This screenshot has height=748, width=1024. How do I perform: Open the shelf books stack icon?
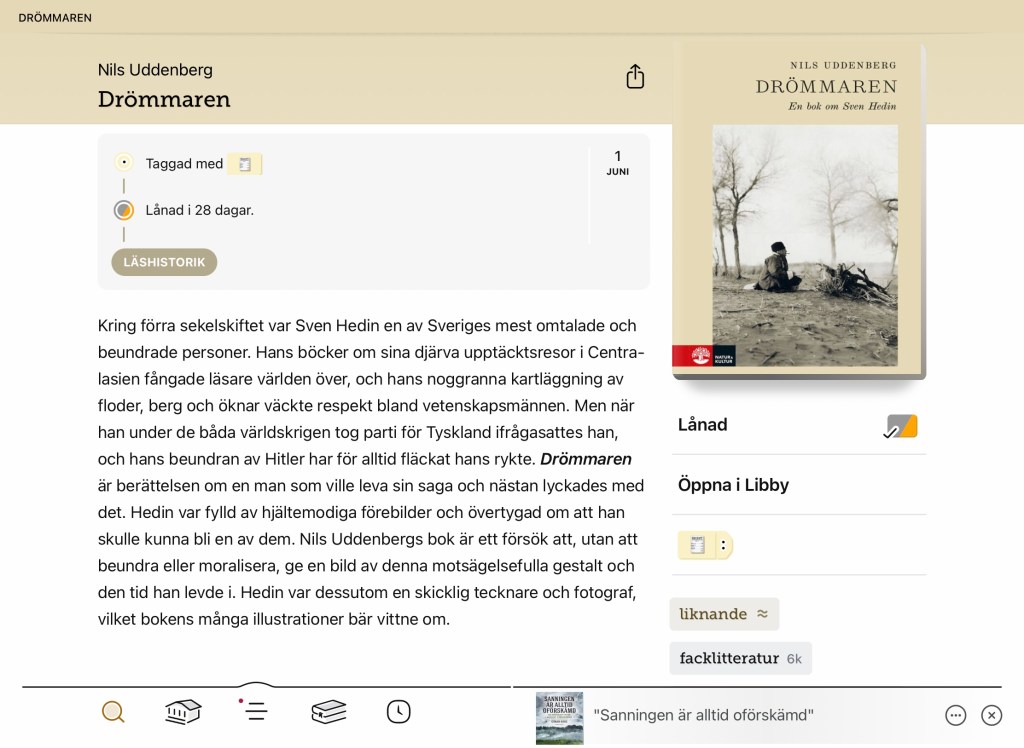pyautogui.click(x=329, y=712)
